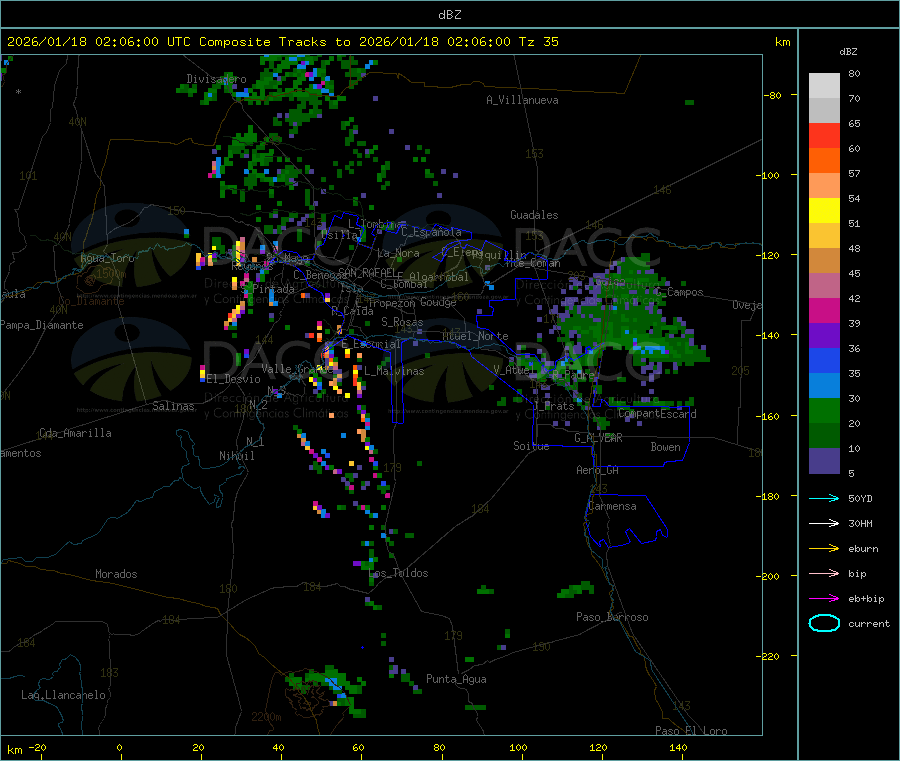Click the '-160' tick on right axis
The height and width of the screenshot is (761, 900).
[768, 416]
